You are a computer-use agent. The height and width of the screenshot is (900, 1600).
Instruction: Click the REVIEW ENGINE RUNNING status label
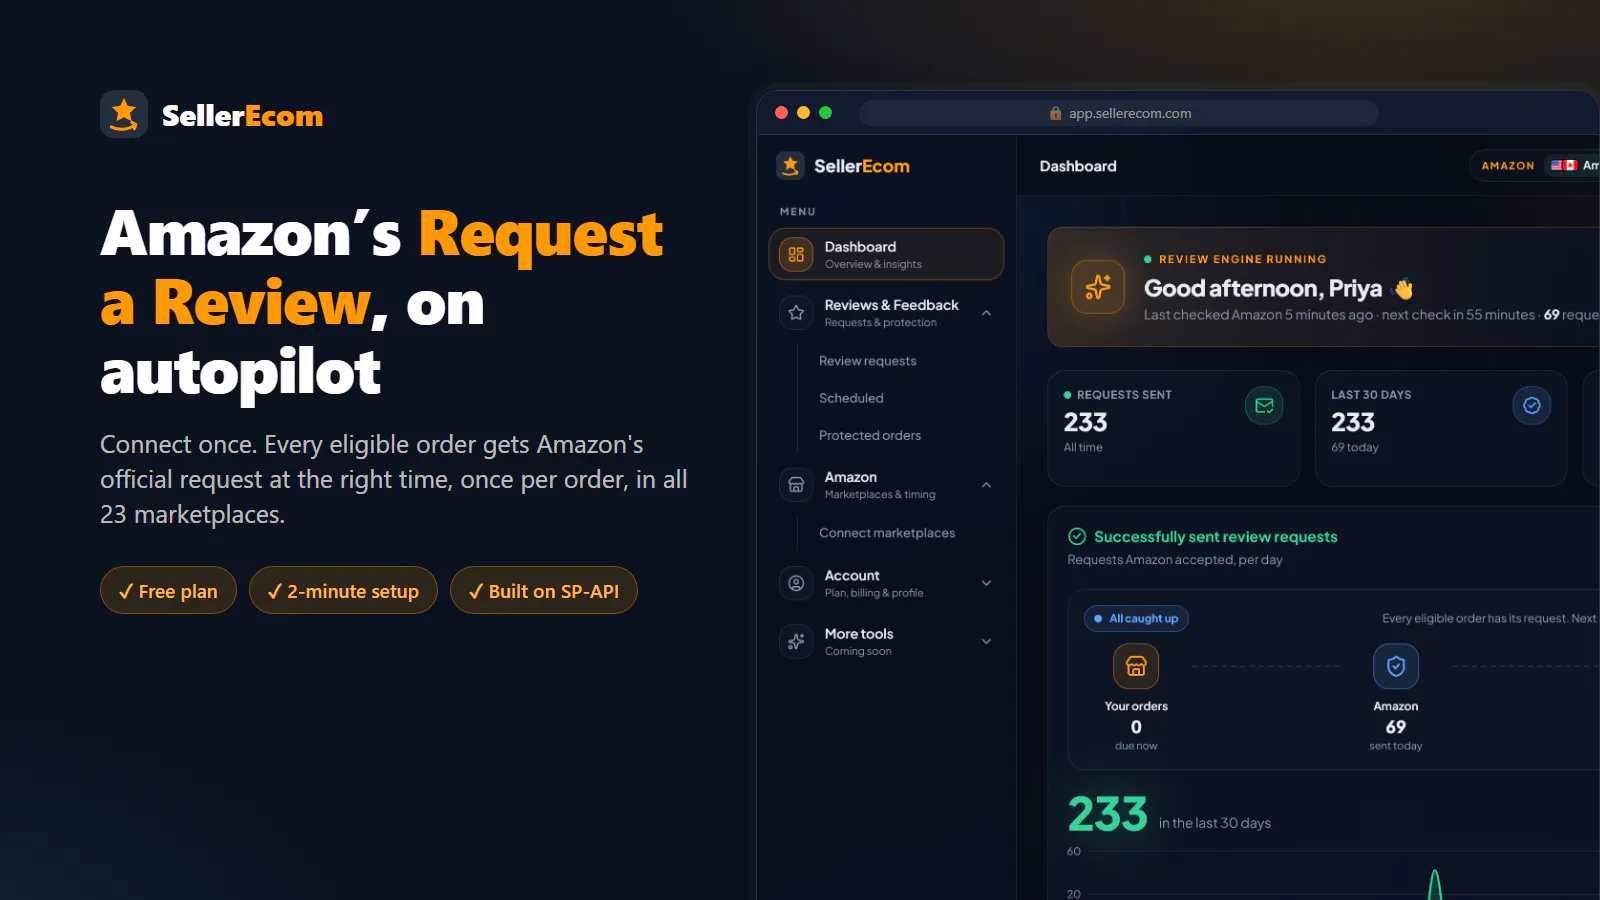[x=1242, y=259]
